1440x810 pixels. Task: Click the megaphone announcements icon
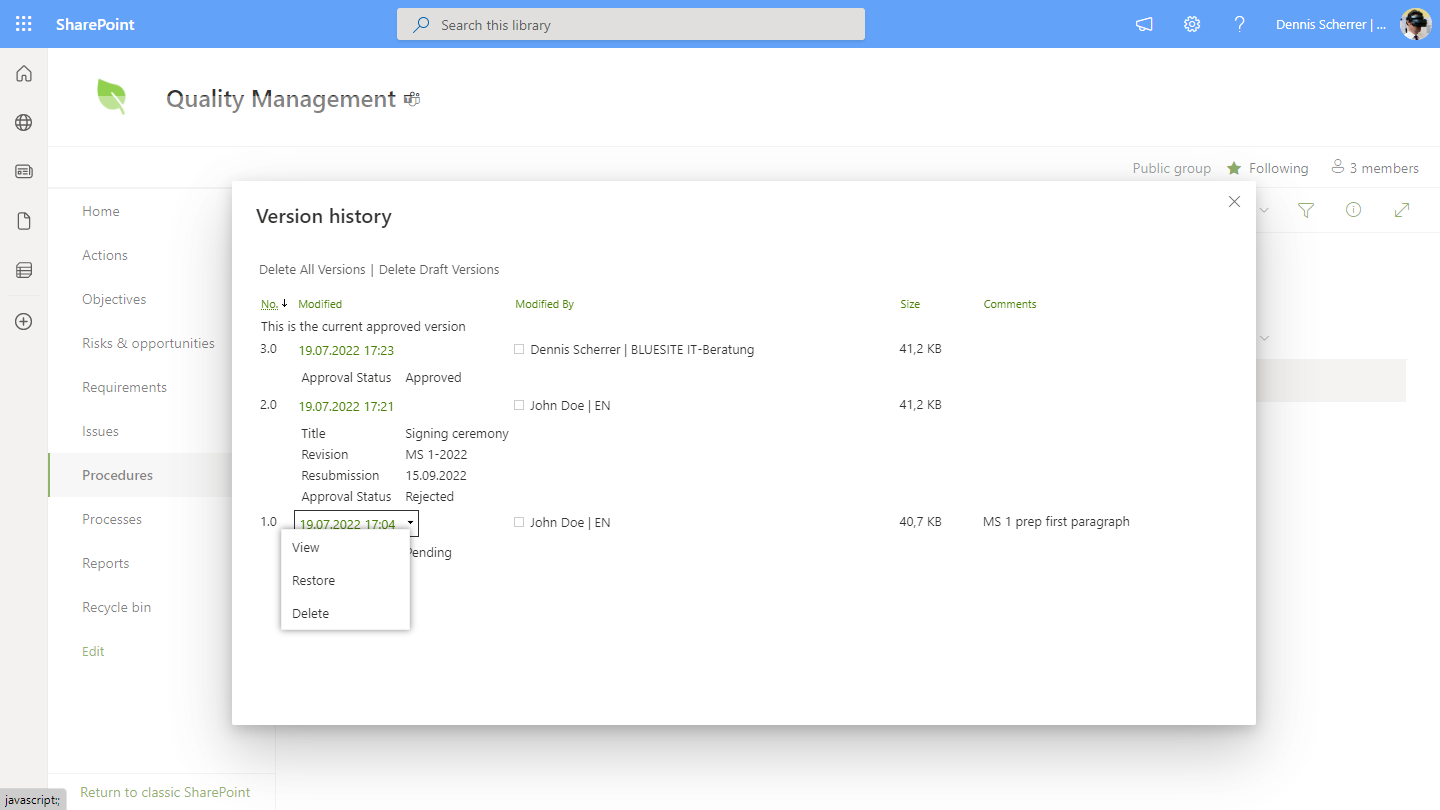1144,24
